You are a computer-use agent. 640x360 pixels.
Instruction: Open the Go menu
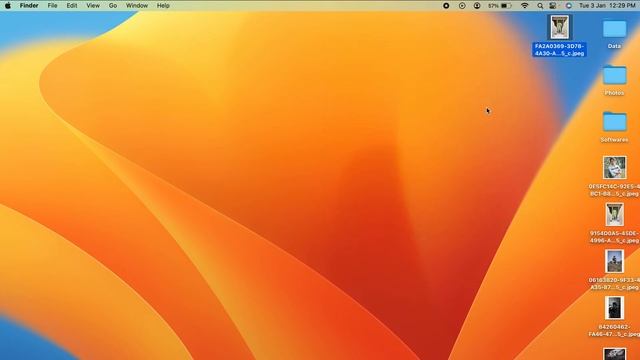click(113, 6)
